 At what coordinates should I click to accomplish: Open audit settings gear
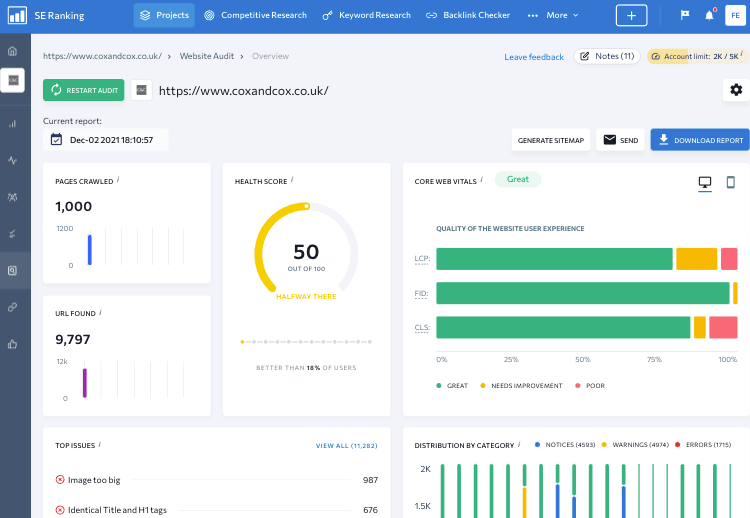(736, 90)
